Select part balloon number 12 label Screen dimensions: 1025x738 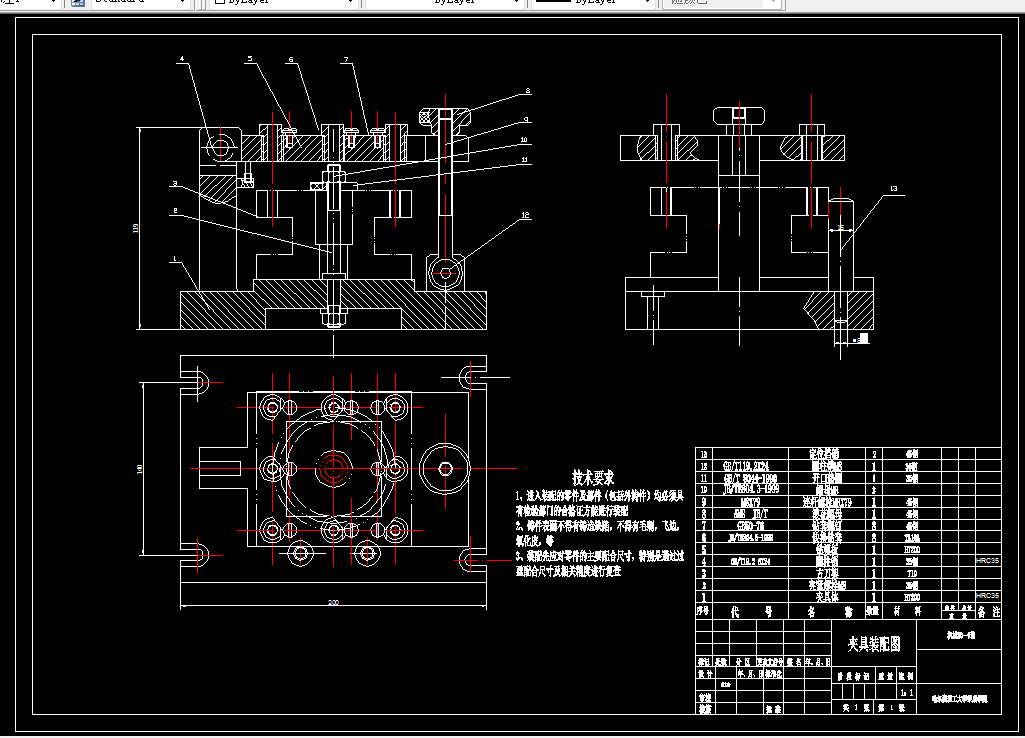click(525, 215)
